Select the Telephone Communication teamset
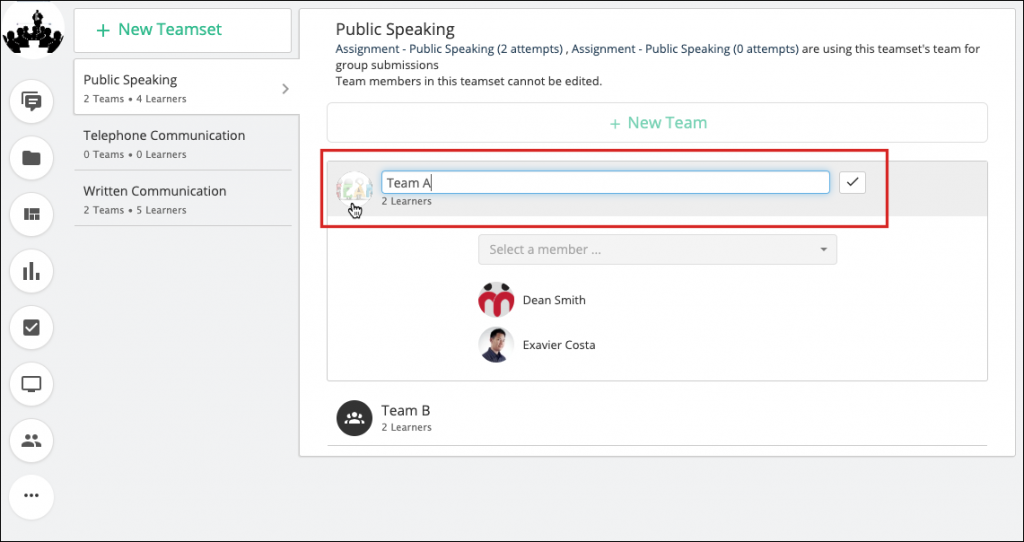This screenshot has width=1024, height=542. tap(183, 144)
